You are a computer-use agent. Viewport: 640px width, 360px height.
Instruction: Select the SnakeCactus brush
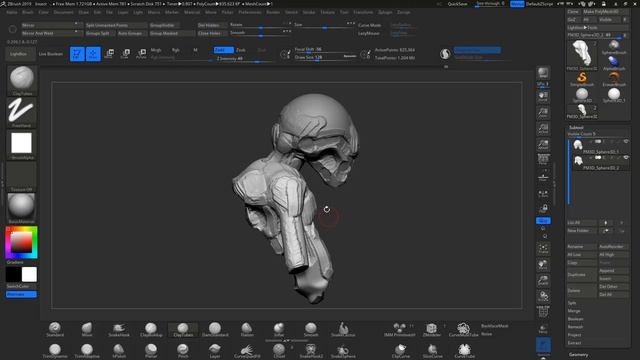pyautogui.click(x=343, y=329)
